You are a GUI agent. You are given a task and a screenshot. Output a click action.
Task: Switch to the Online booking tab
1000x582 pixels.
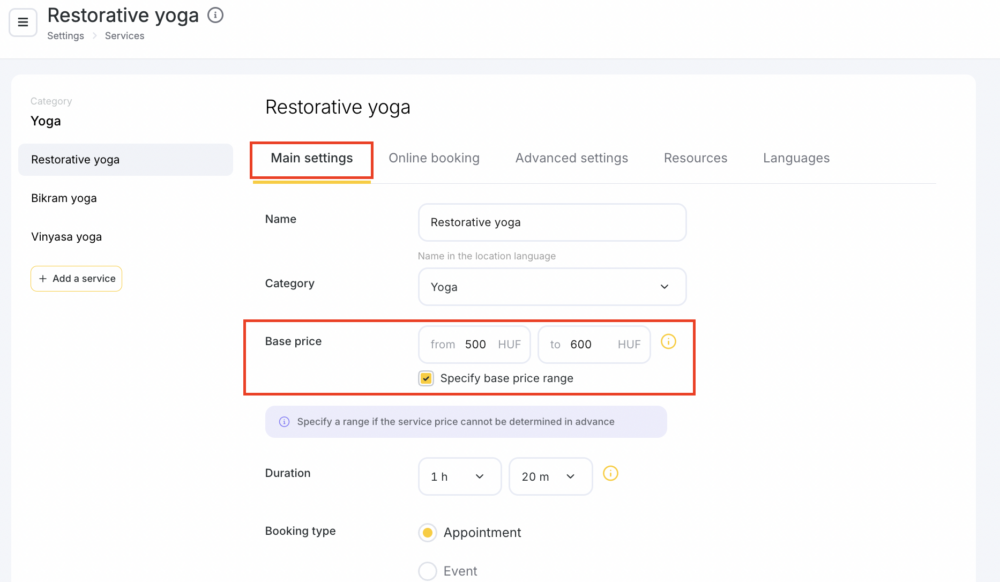[x=434, y=158]
